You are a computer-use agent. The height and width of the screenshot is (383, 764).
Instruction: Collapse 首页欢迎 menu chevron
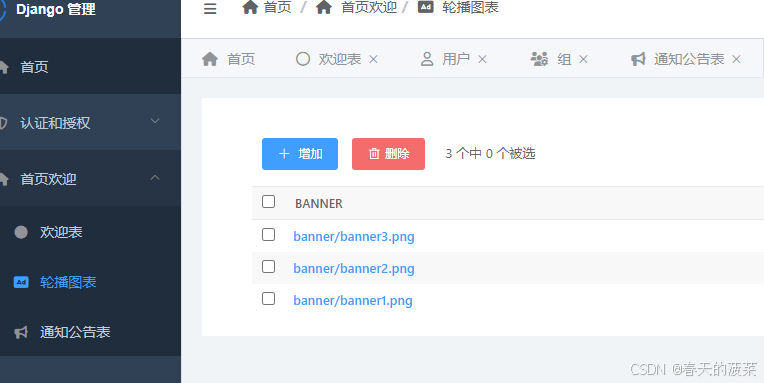(x=155, y=177)
